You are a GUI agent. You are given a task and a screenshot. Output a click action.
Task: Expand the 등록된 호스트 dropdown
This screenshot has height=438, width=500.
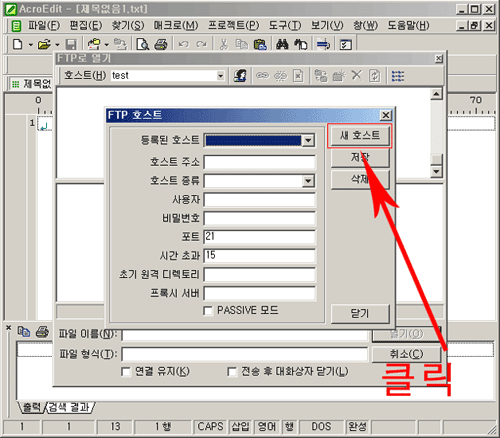pyautogui.click(x=308, y=140)
